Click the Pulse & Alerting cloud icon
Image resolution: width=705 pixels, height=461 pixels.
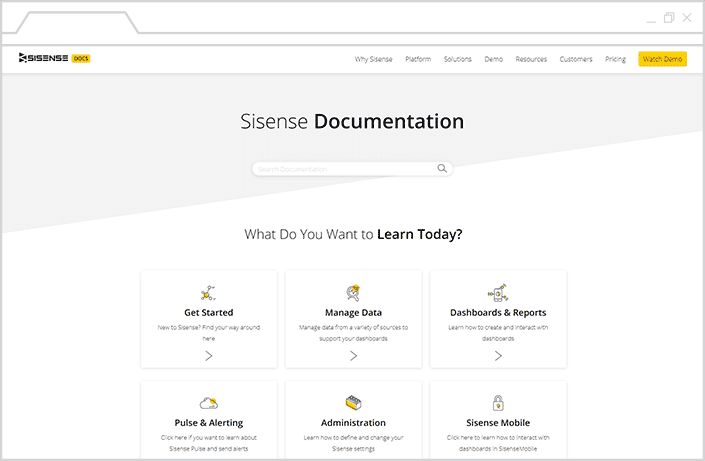coord(209,403)
